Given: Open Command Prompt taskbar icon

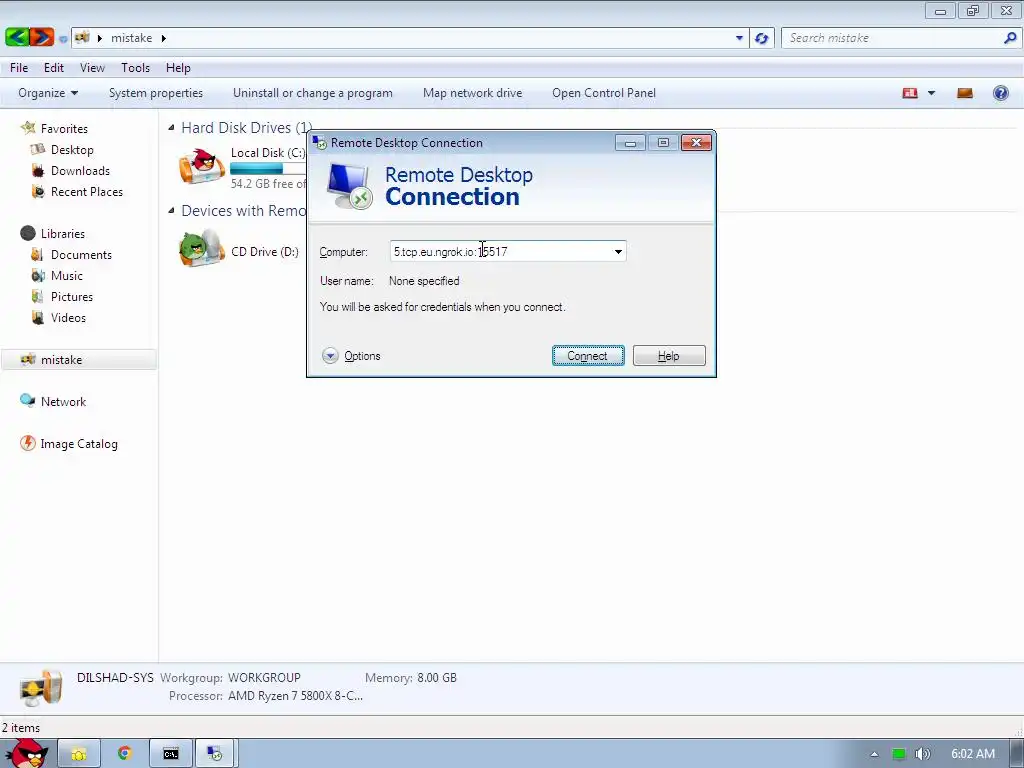Looking at the screenshot, I should [171, 754].
